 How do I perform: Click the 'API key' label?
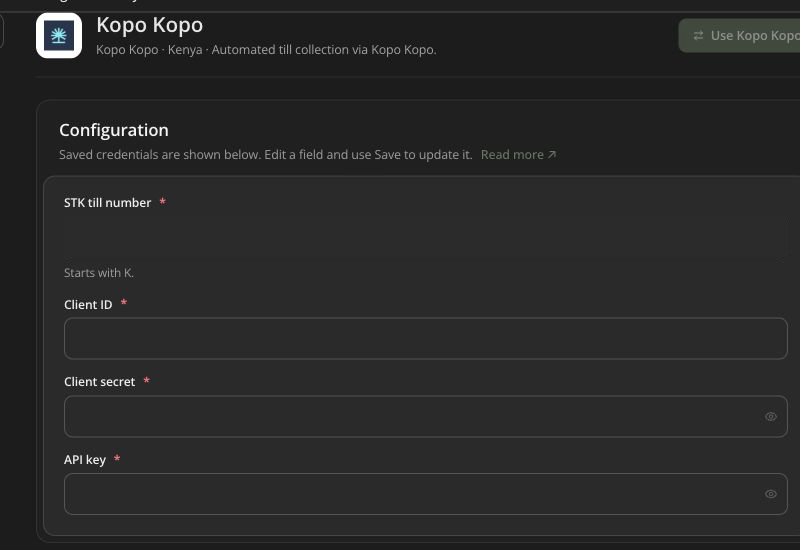click(85, 460)
